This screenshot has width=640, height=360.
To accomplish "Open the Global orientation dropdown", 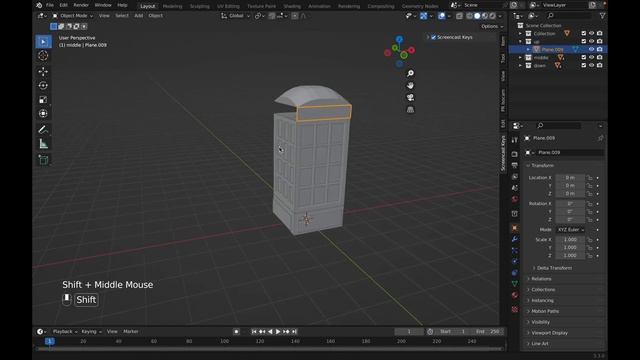I will pyautogui.click(x=236, y=16).
